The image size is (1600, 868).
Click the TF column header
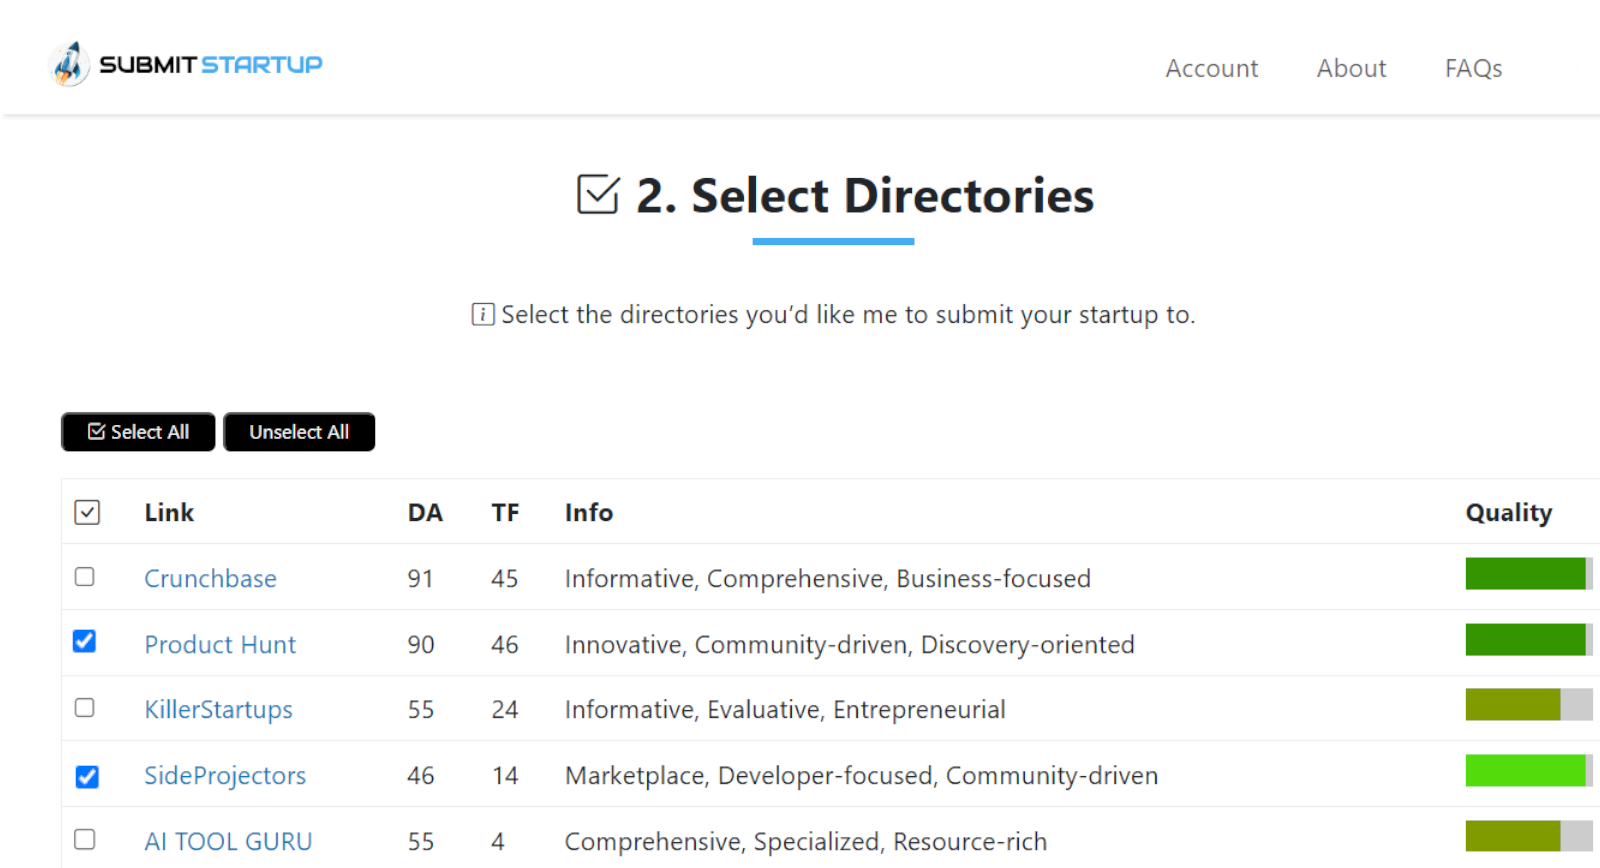click(x=505, y=512)
